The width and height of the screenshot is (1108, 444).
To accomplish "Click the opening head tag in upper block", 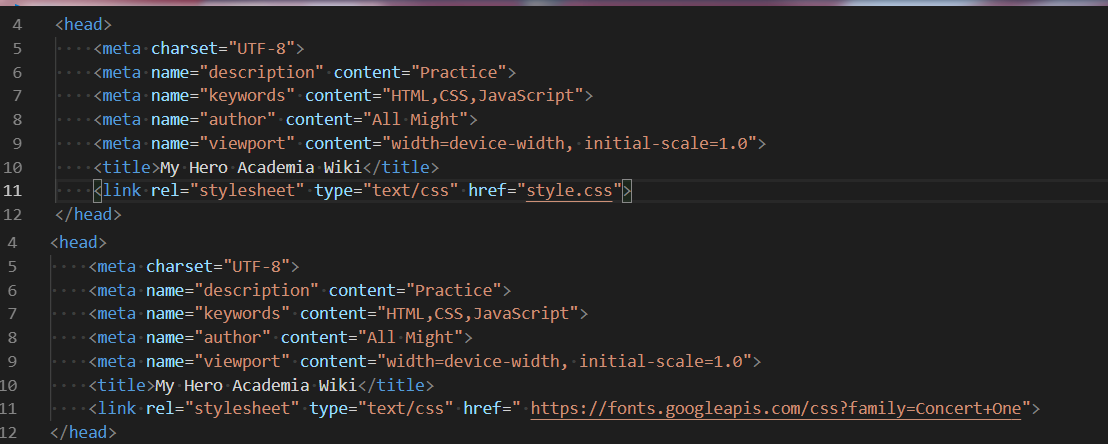I will tap(83, 25).
